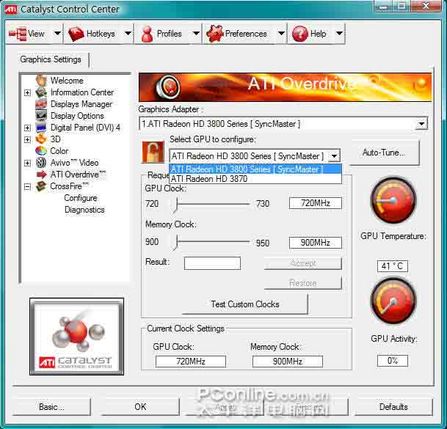Select ATI Radeon HD 3800 Series SyncMaster option
Viewport: 447px width, 429px height.
click(x=255, y=169)
